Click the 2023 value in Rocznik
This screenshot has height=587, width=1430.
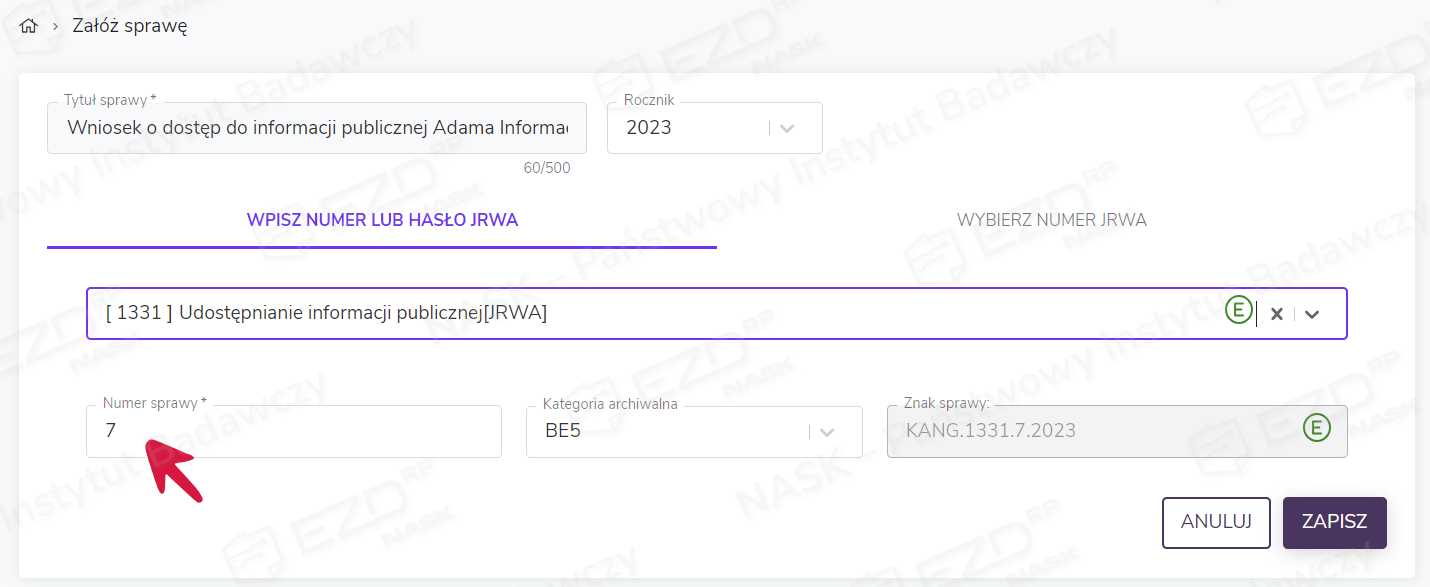649,128
